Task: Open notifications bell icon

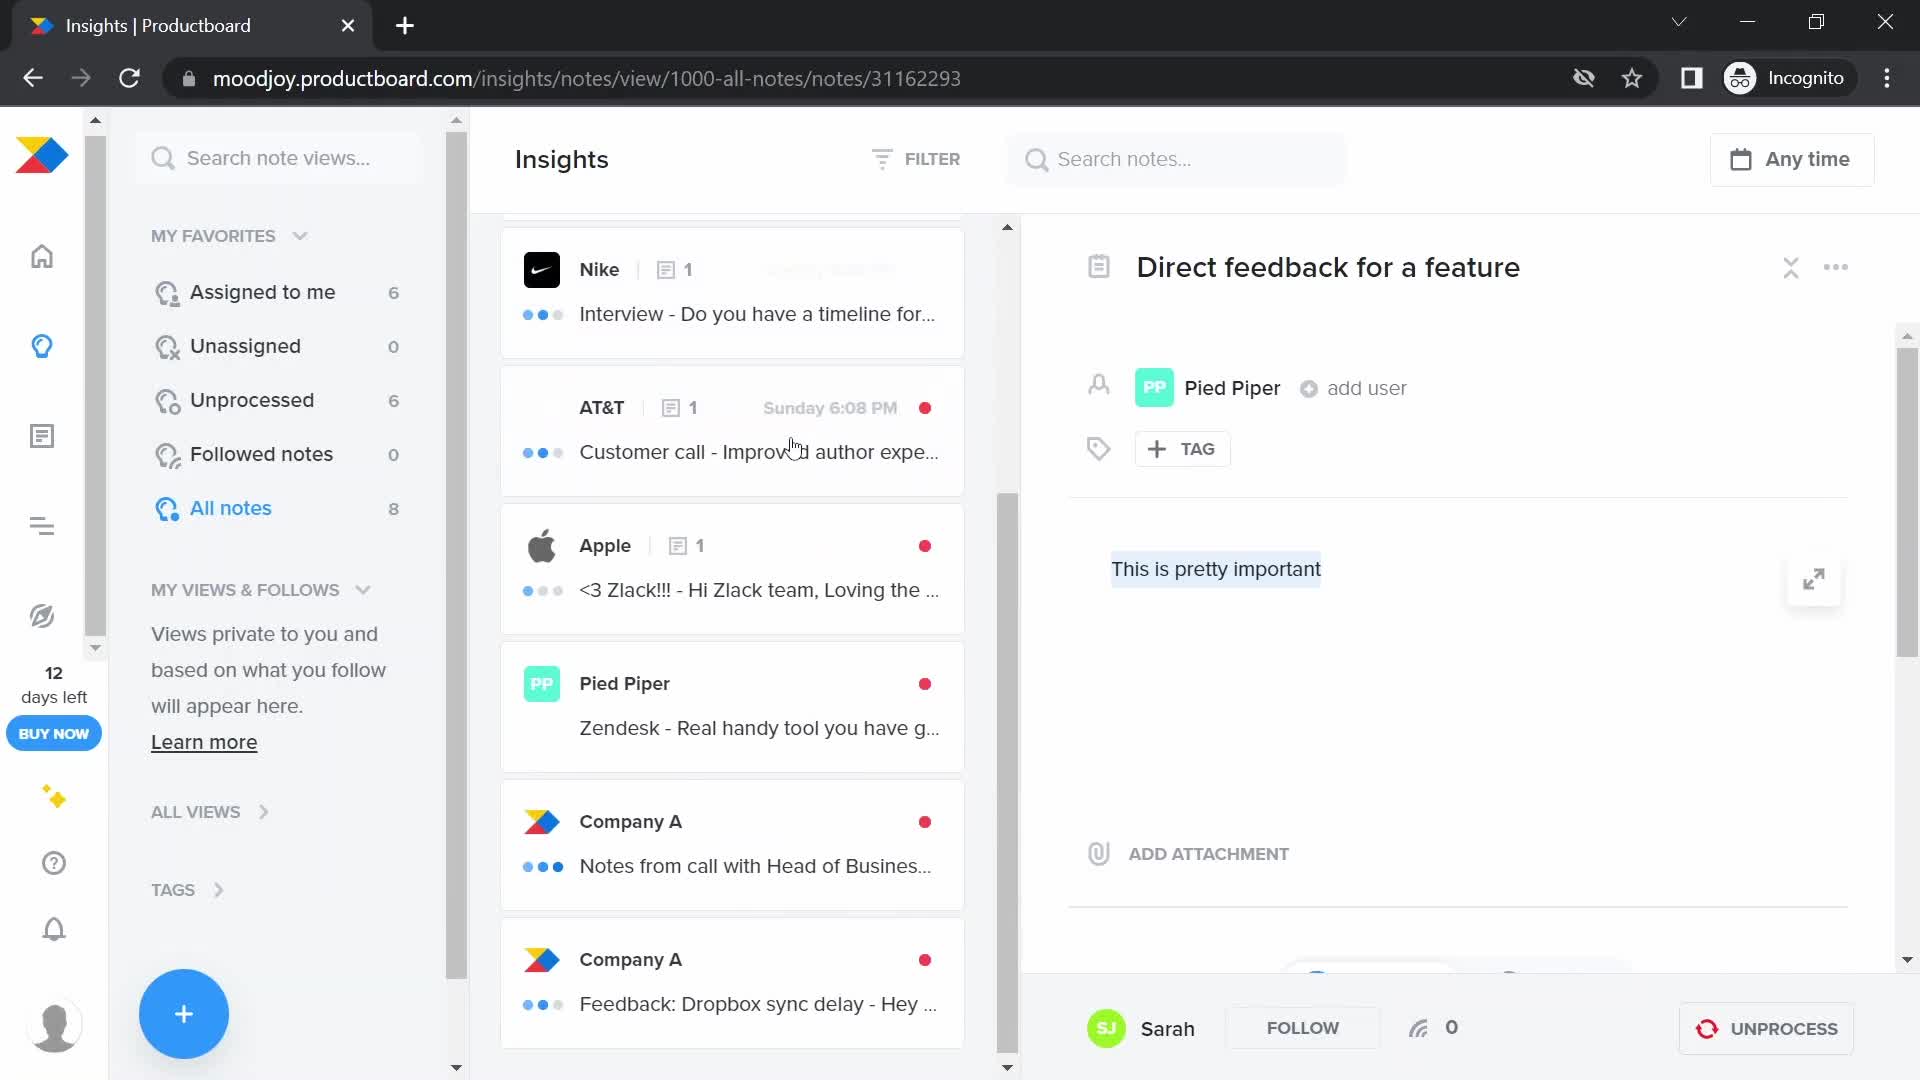Action: pos(54,929)
